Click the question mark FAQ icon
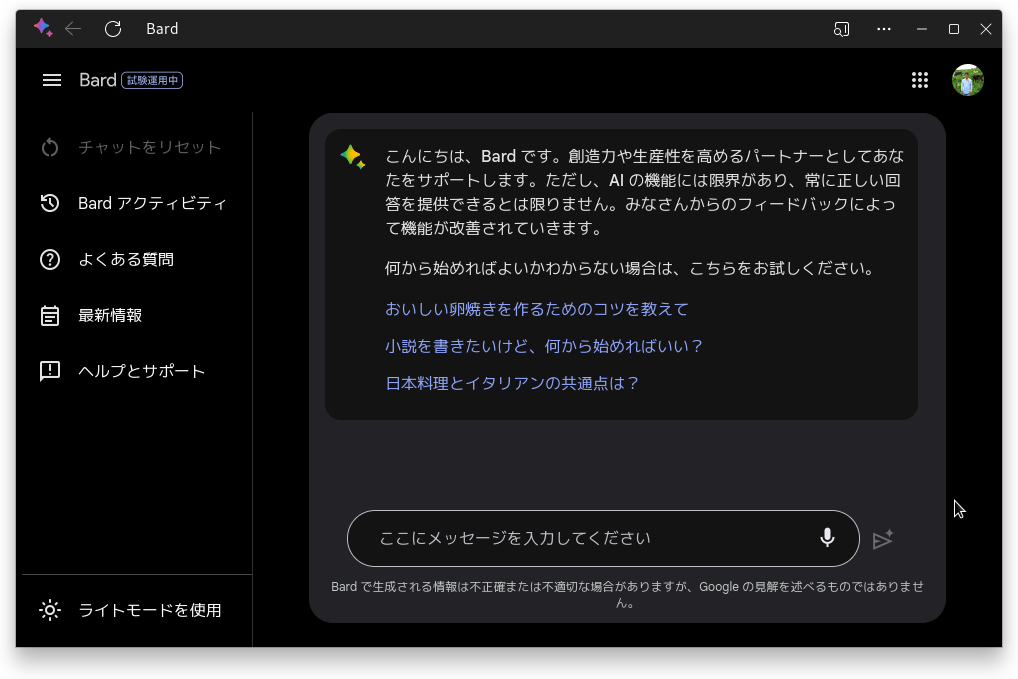Screen dimensions: 1018x679 (50, 260)
